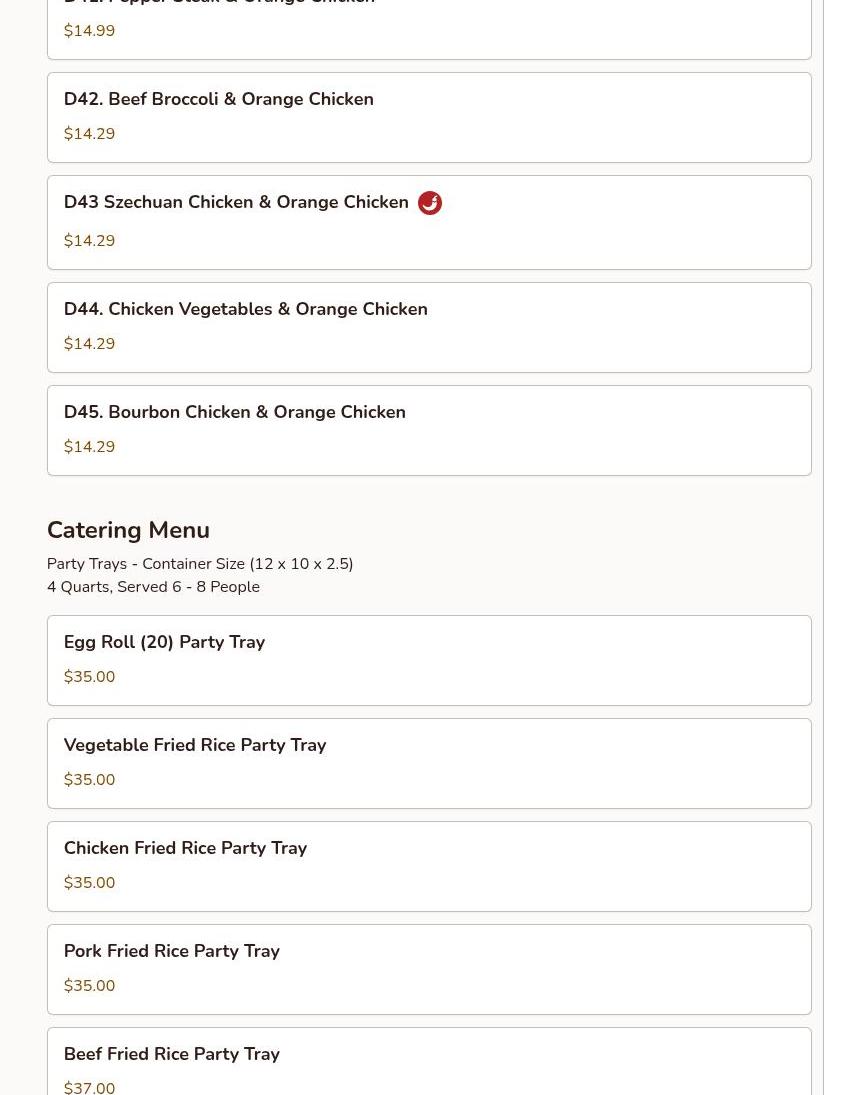Click the $37.00 Beef Fried Rice price
The width and height of the screenshot is (844, 1095).
click(89, 1087)
